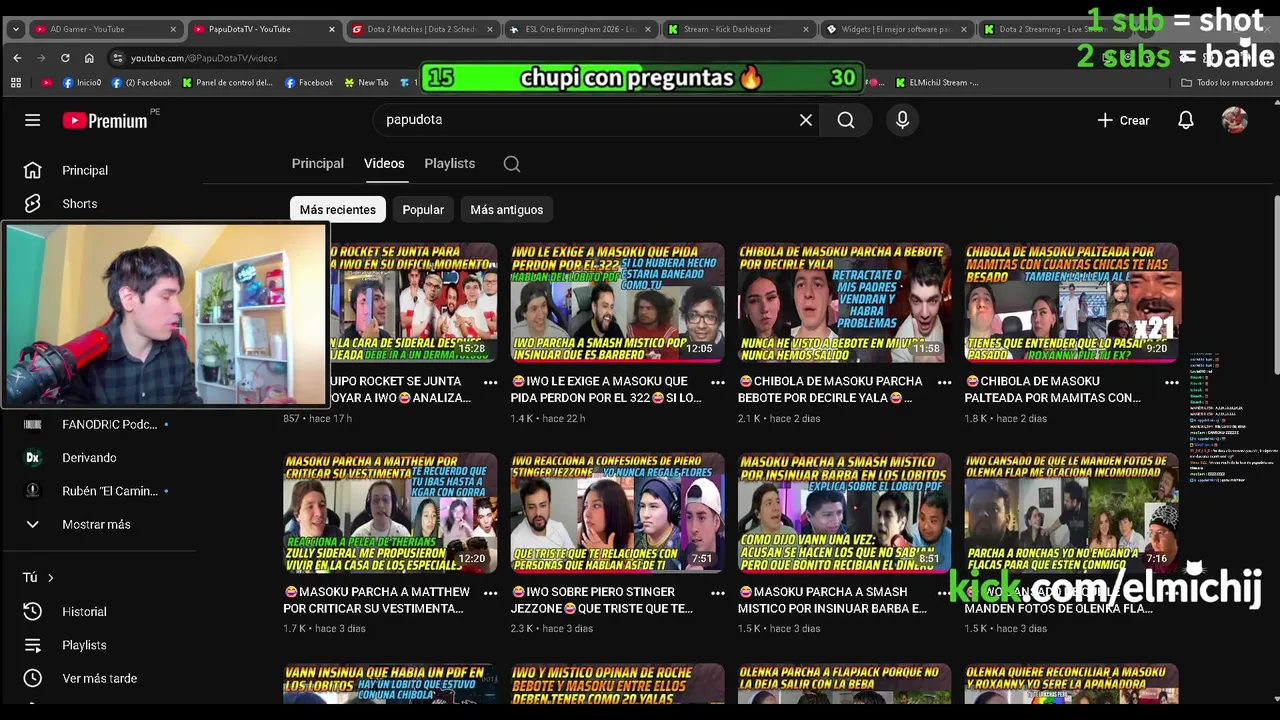Switch to channel Playlists tab
1280x720 pixels.
point(449,163)
